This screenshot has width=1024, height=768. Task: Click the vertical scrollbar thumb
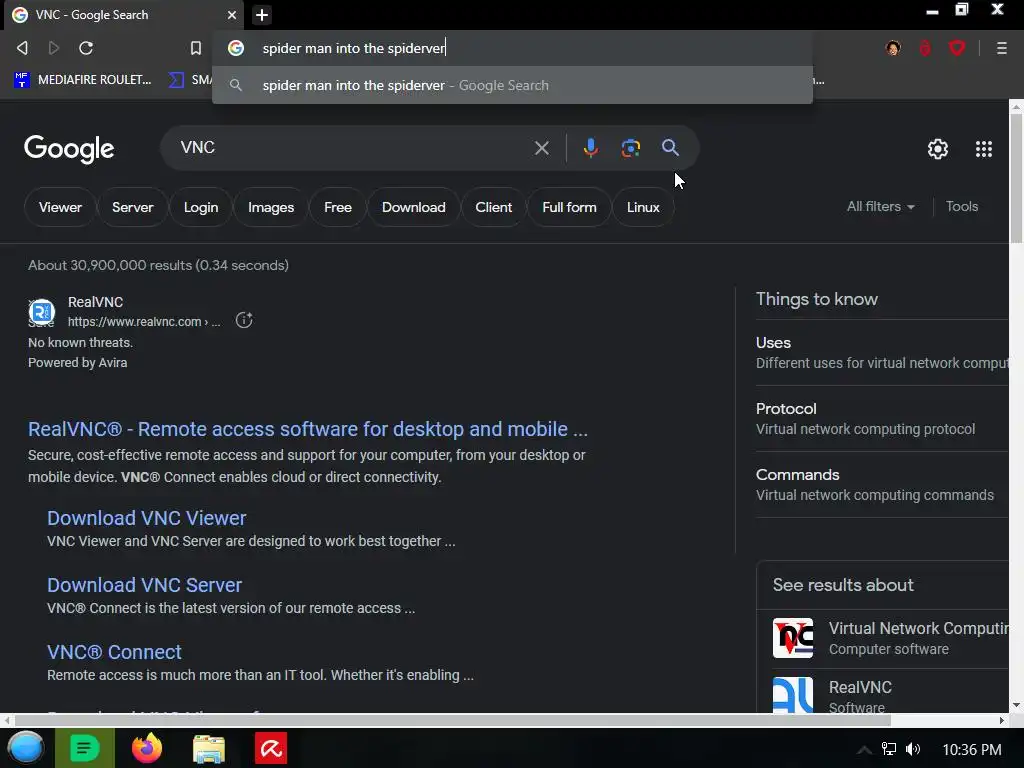coord(1016,178)
